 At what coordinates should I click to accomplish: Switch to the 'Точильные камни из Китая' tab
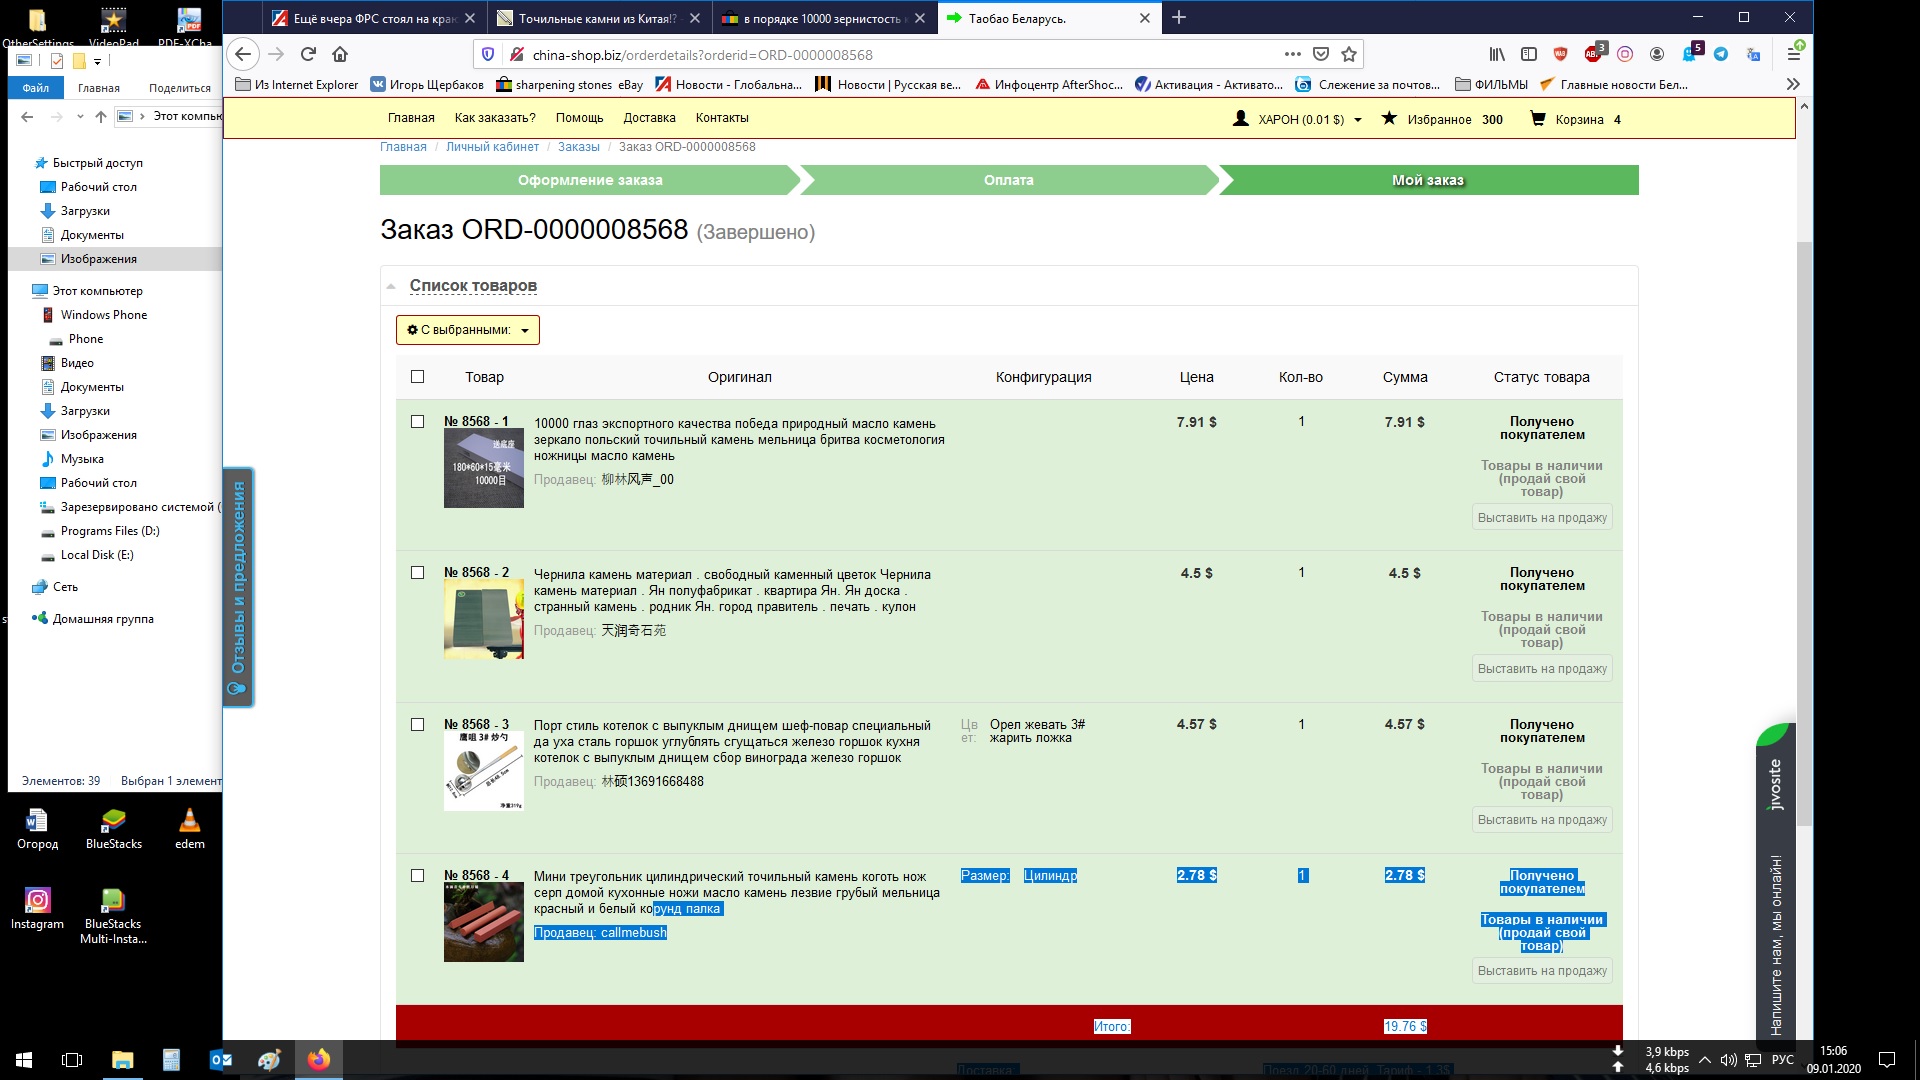tap(598, 18)
